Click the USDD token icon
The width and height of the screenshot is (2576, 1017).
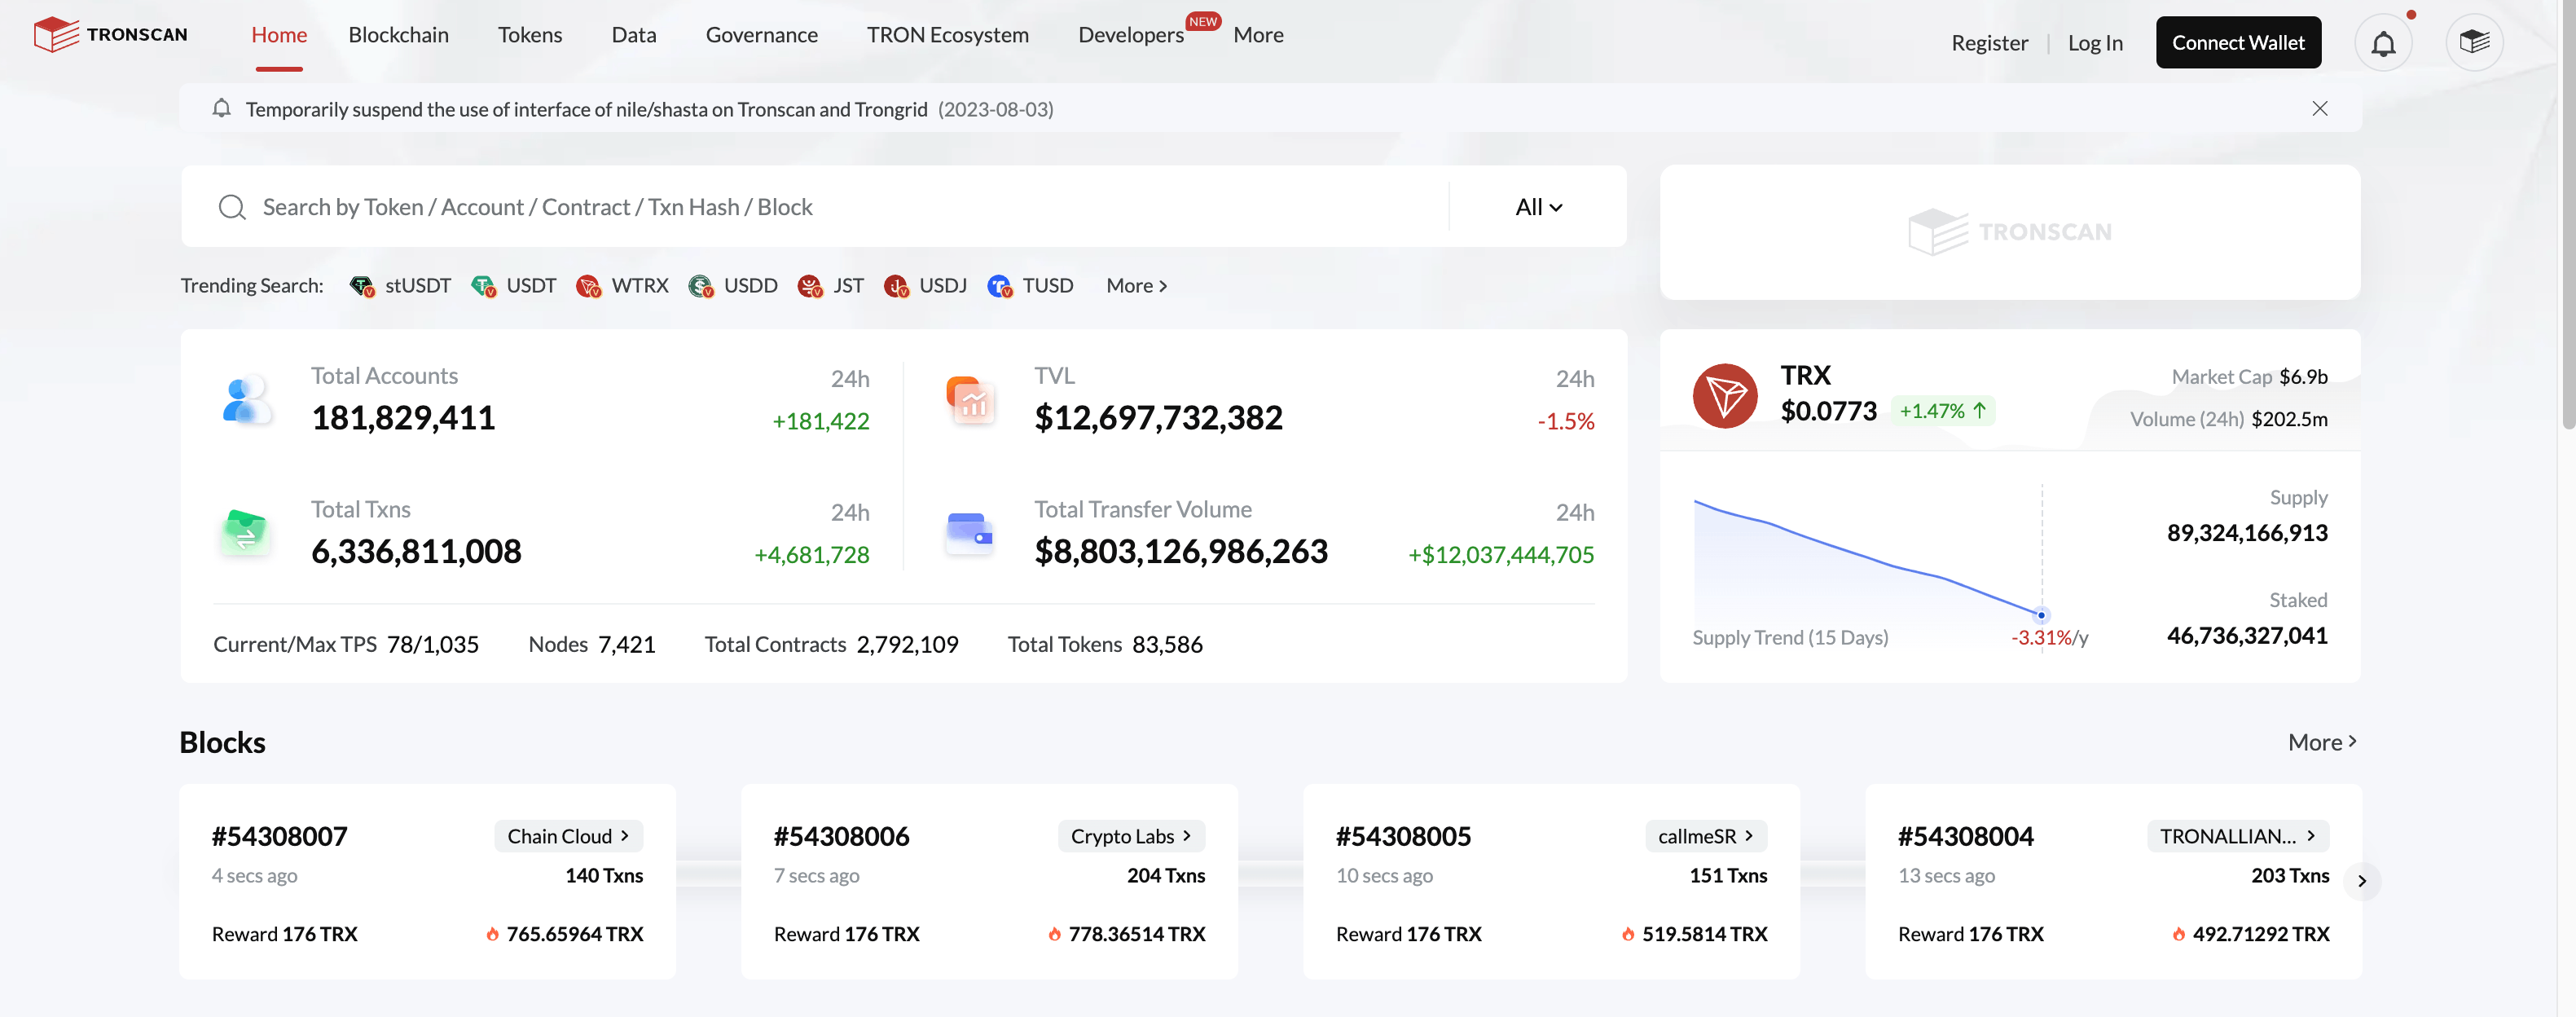click(x=700, y=286)
